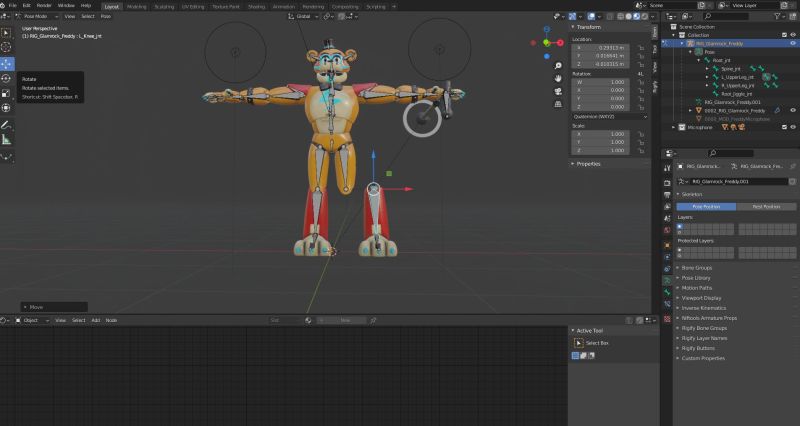Viewport: 800px width, 426px height.
Task: Select the Scale tool in the toolbar
Action: click(x=6, y=93)
